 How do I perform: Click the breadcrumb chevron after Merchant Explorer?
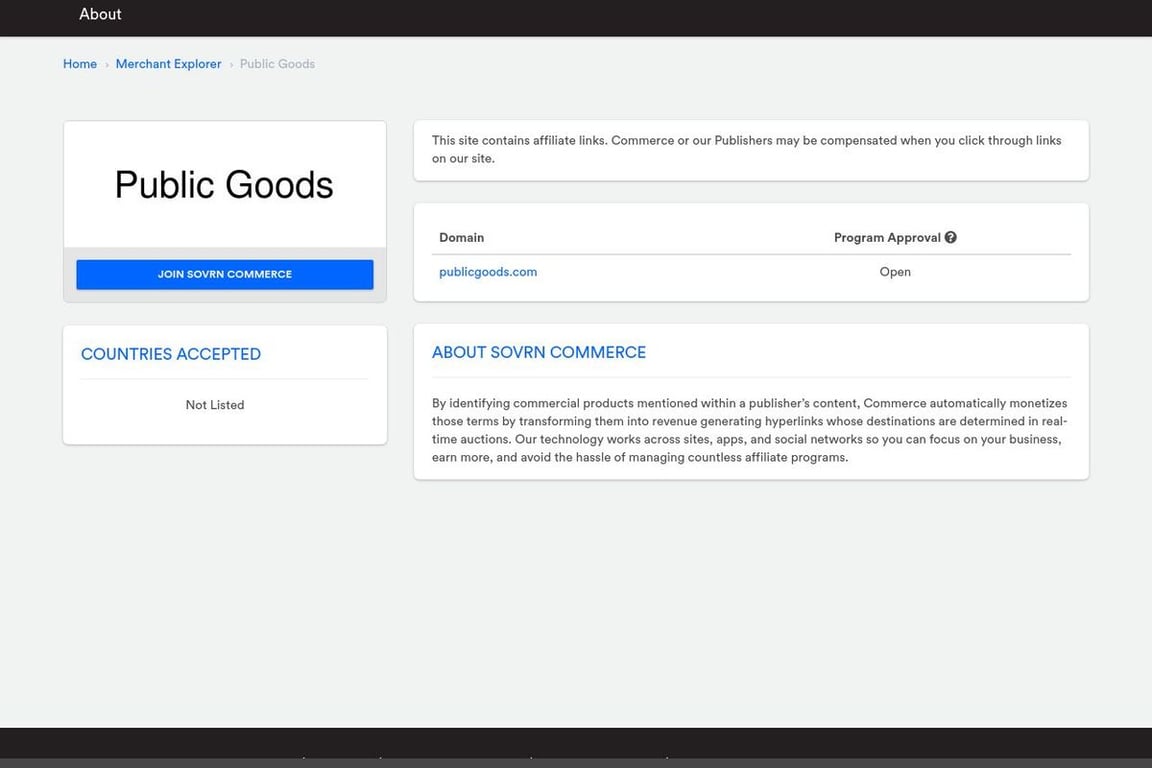point(231,65)
